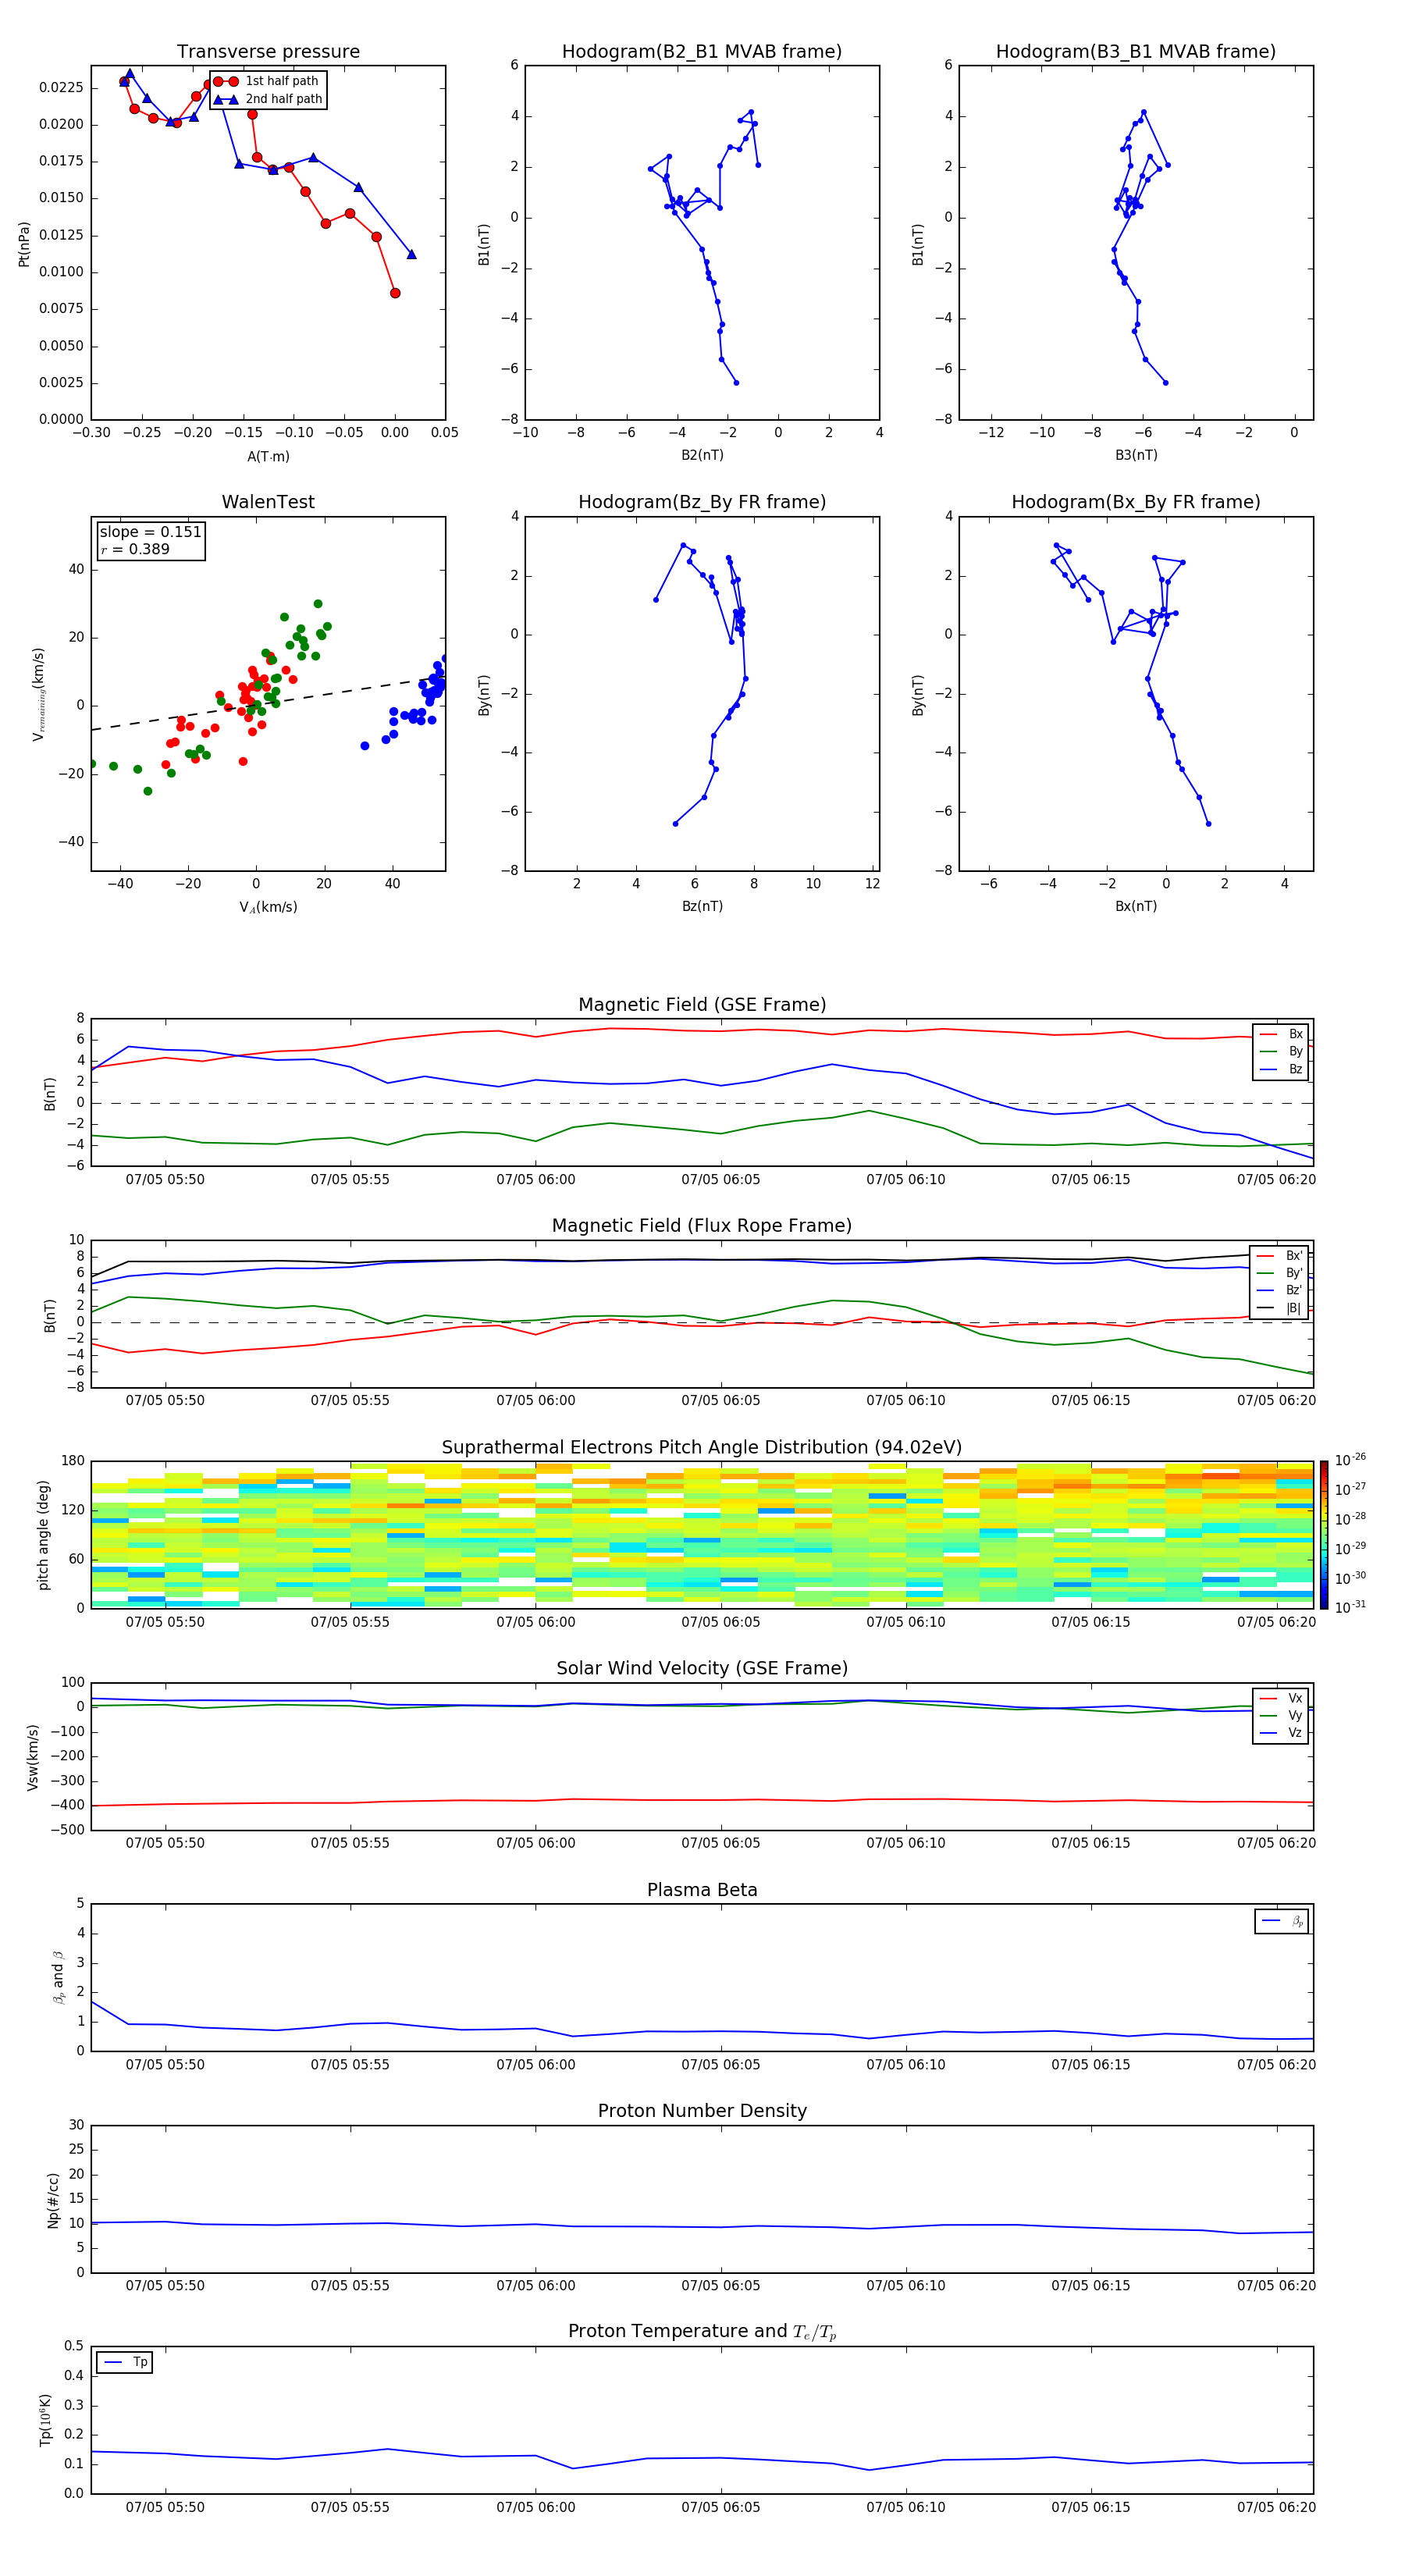1405x2576 pixels.
Task: Click the 'Bz' entry in GSE magnetic legend
Action: (1282, 1069)
